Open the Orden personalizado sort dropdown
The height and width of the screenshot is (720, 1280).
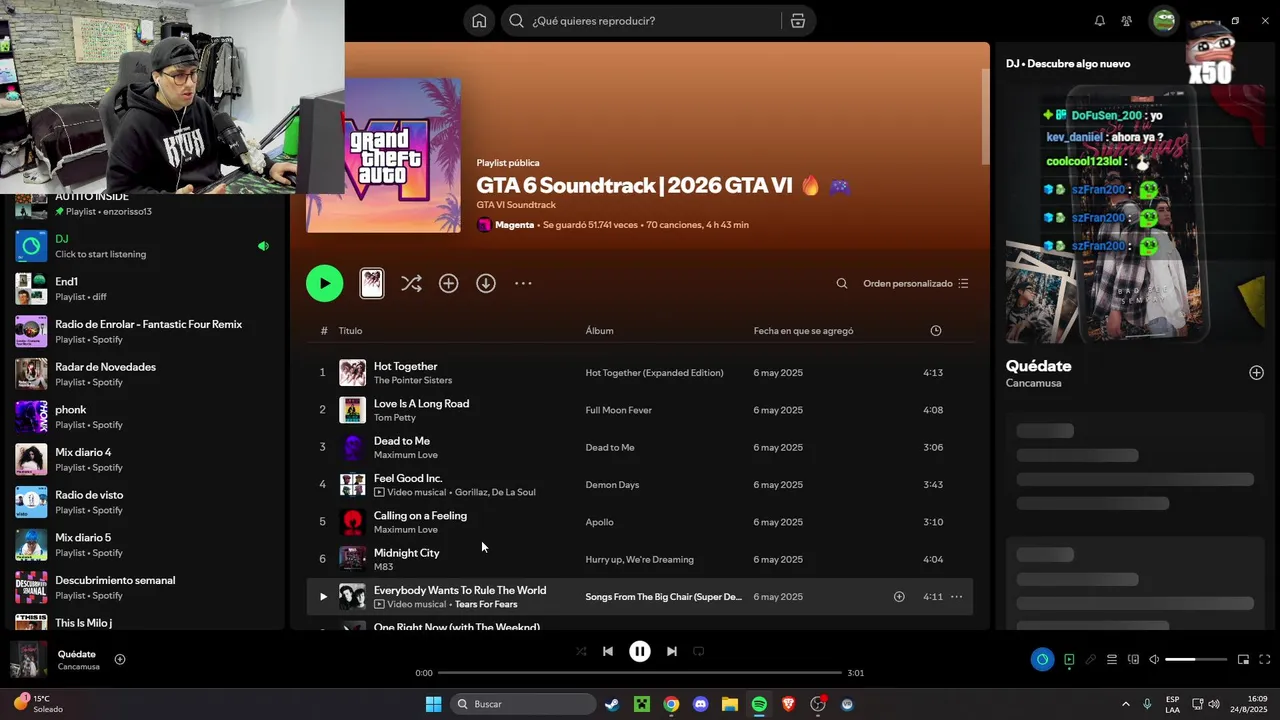pyautogui.click(x=916, y=284)
